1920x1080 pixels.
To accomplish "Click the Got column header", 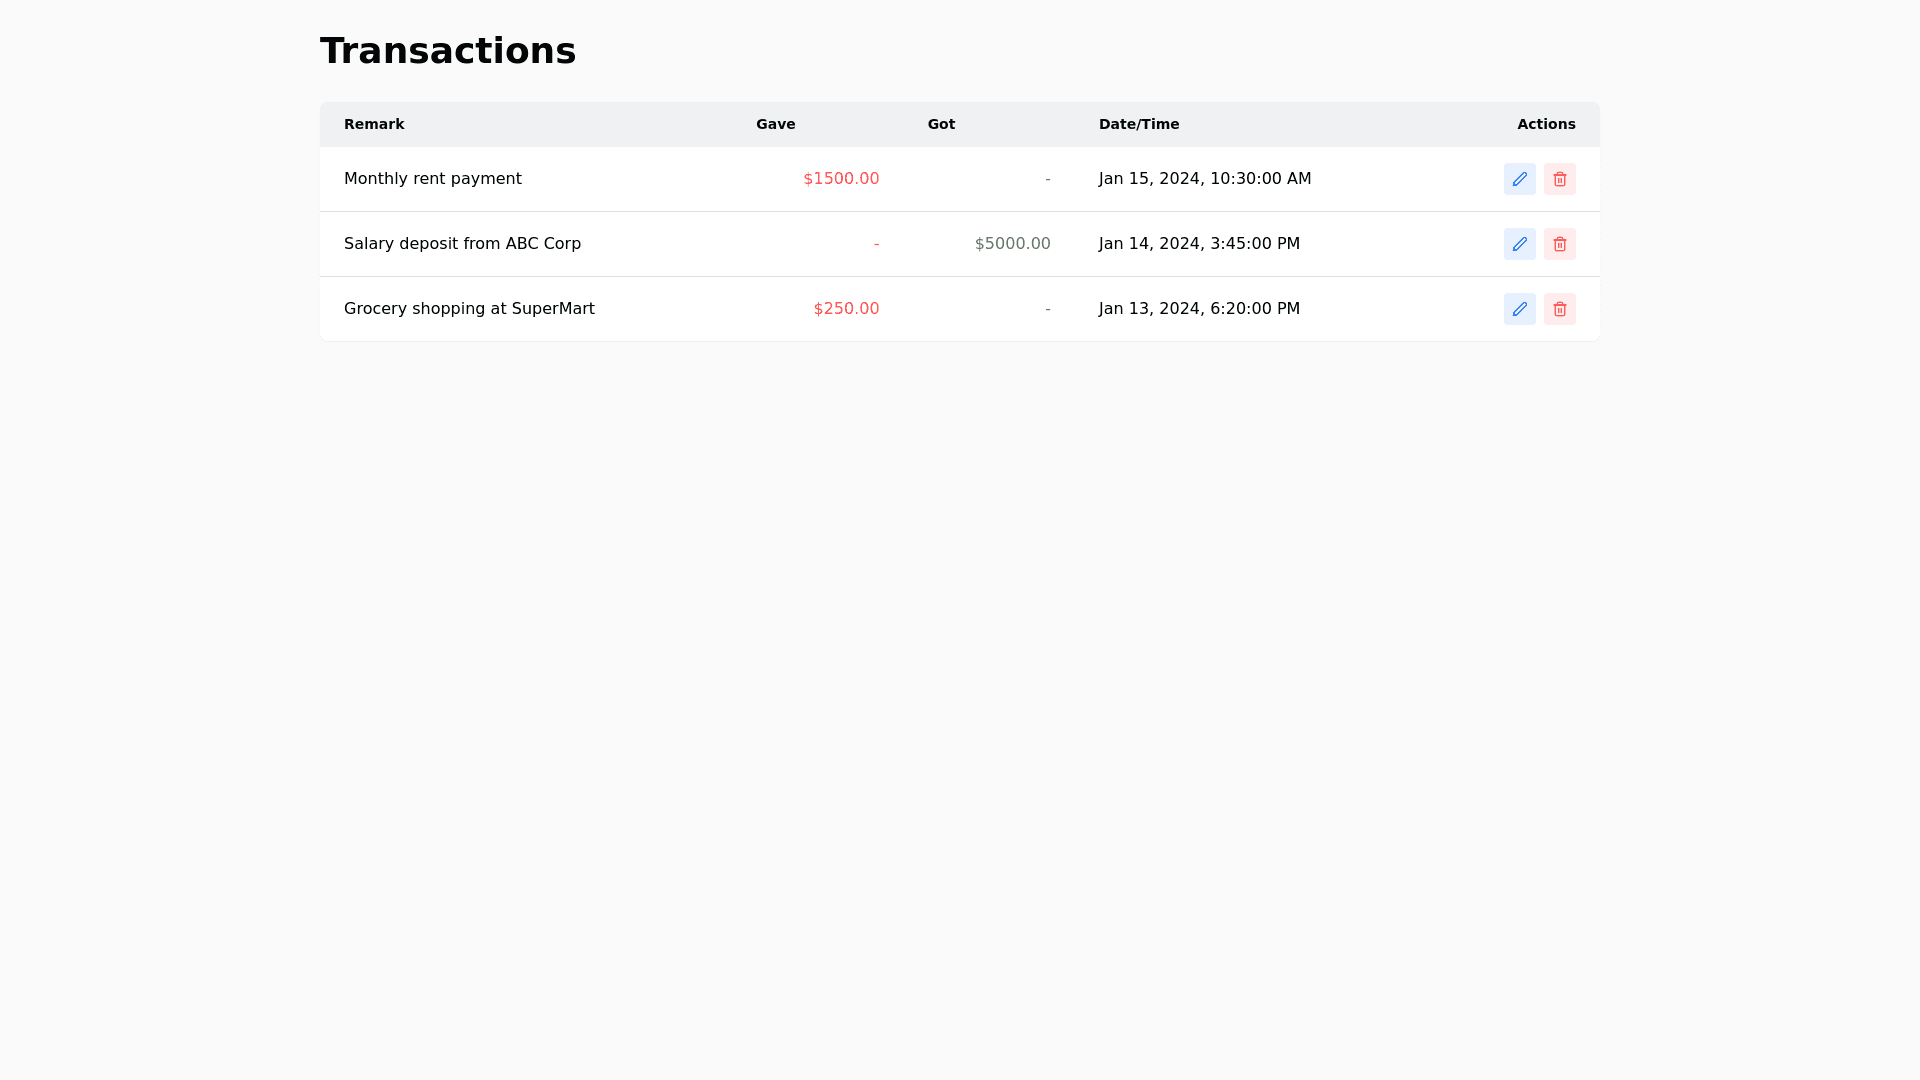I will click(x=941, y=124).
